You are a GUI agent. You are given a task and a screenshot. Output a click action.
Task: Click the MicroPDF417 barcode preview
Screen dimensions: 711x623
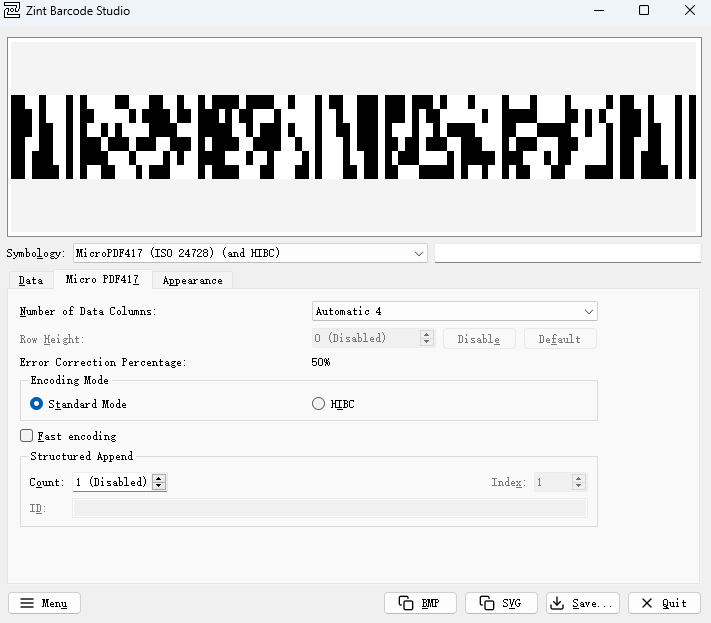(354, 137)
